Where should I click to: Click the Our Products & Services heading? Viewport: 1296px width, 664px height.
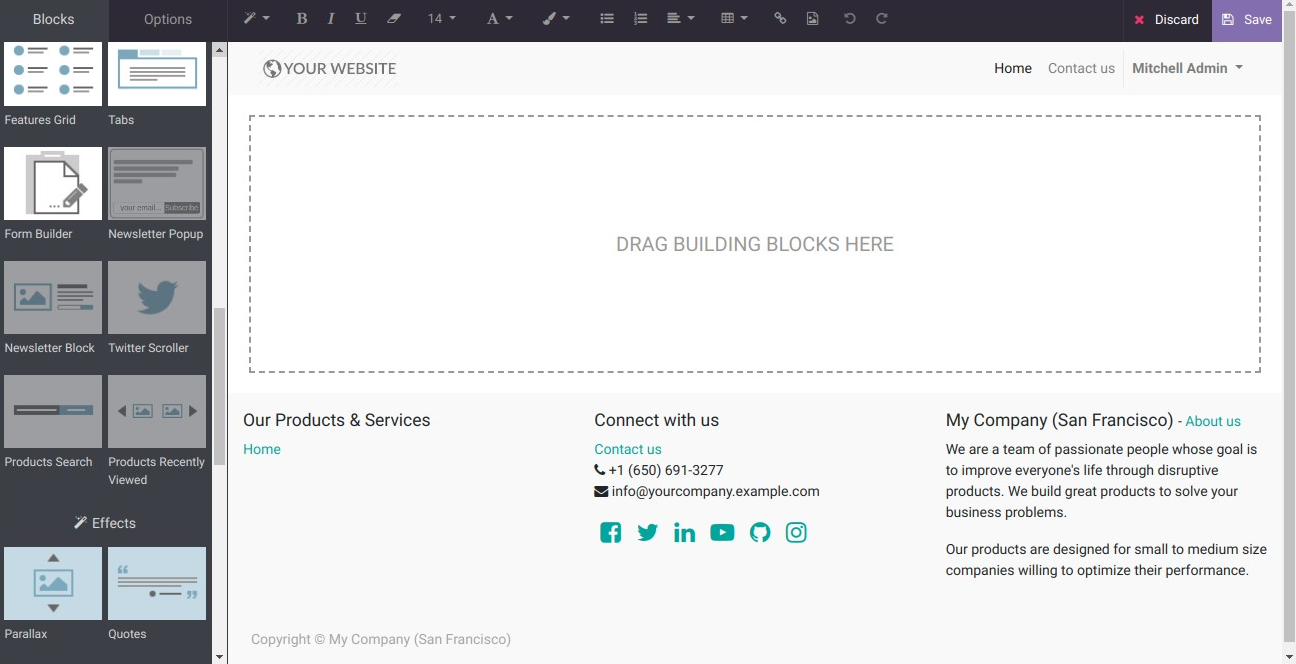pyautogui.click(x=337, y=420)
